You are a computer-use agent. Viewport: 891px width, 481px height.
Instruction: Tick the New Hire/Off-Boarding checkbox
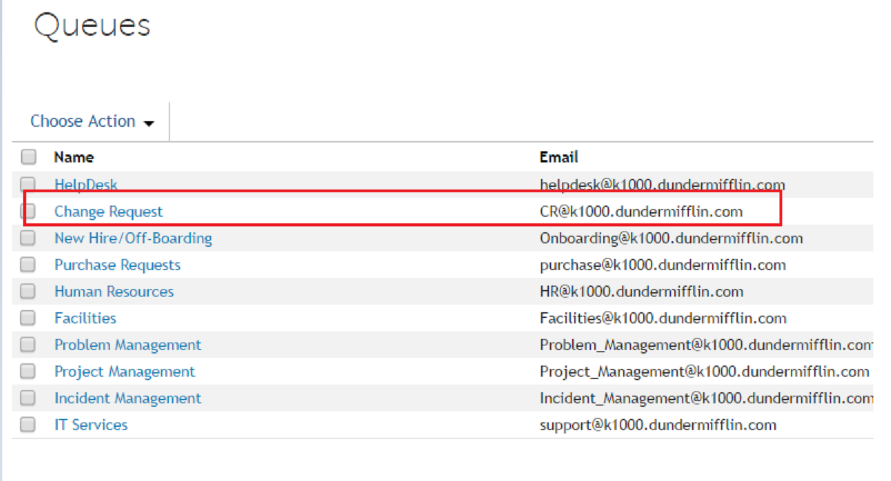coord(29,238)
